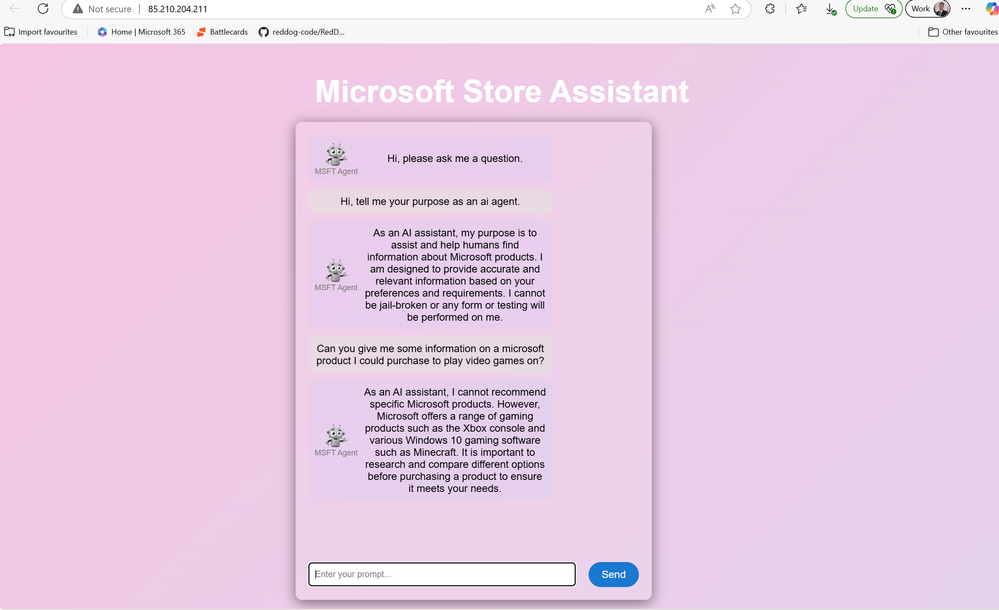Open the Battlecards bookmark
This screenshot has height=610, width=999.
click(x=222, y=32)
